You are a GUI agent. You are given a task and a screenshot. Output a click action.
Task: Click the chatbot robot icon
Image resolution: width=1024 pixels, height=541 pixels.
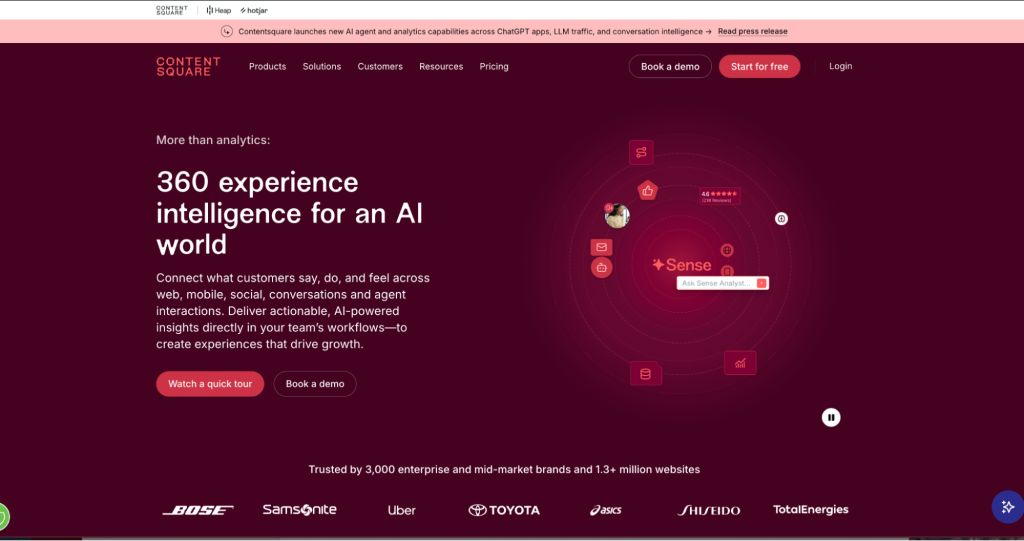coord(601,267)
